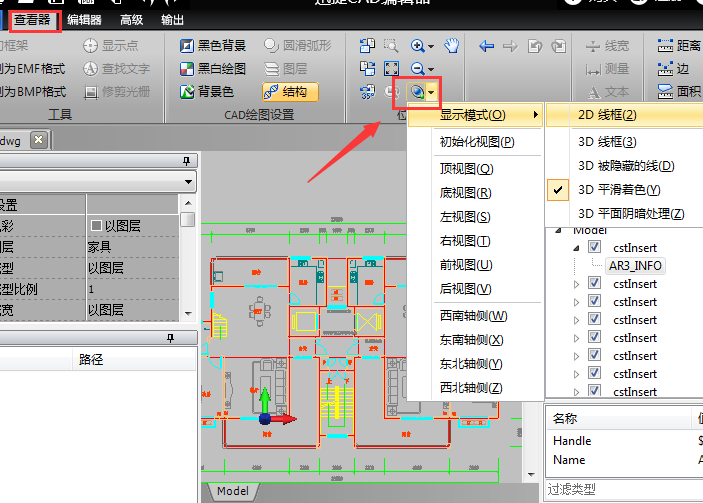Select the black and white drawing icon
Viewport: 703px width, 503px height.
186,69
